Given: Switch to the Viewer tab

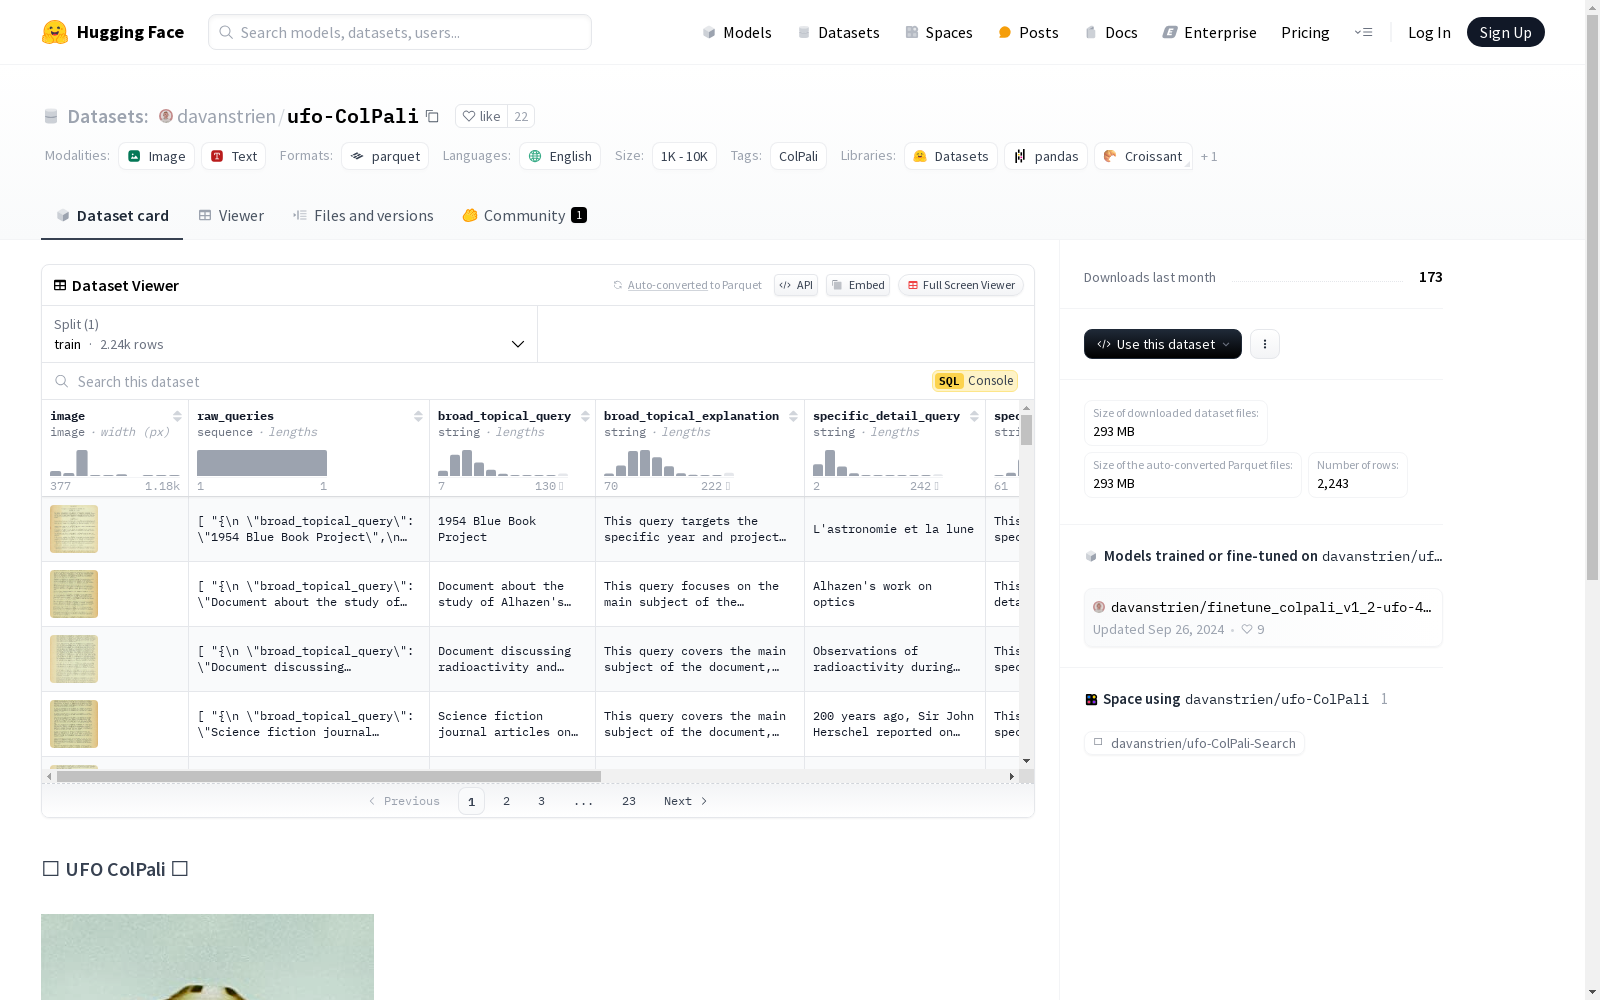Looking at the screenshot, I should coord(231,216).
